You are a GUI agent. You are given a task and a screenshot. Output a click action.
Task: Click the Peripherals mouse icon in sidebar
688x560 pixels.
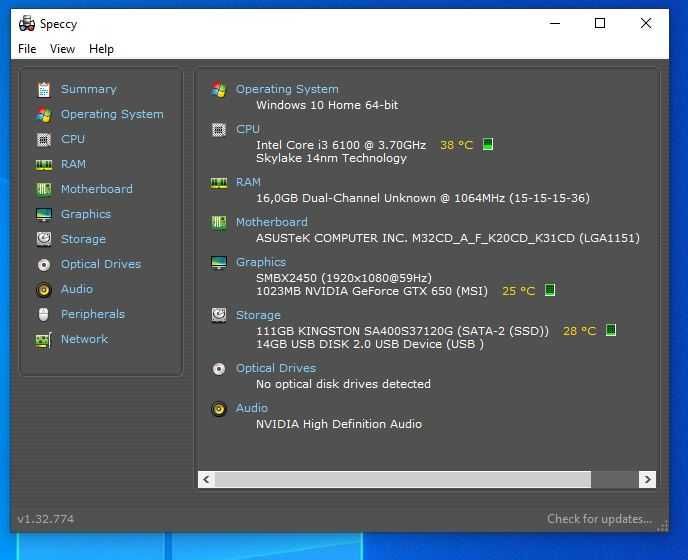43,314
